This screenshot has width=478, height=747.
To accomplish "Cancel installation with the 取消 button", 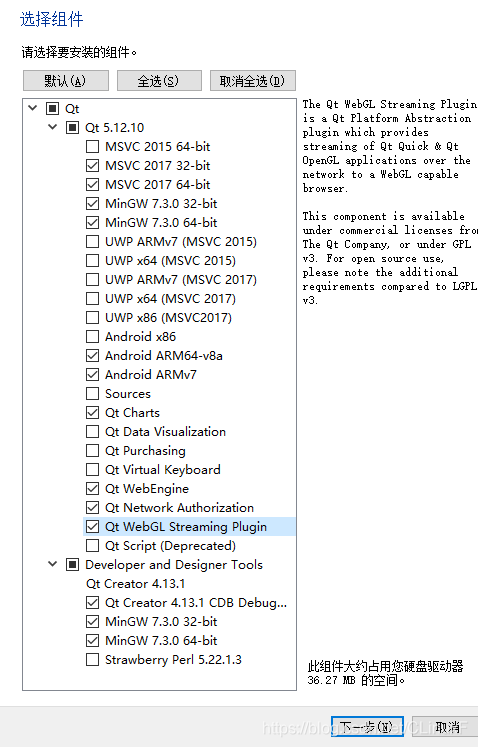I will 447,727.
